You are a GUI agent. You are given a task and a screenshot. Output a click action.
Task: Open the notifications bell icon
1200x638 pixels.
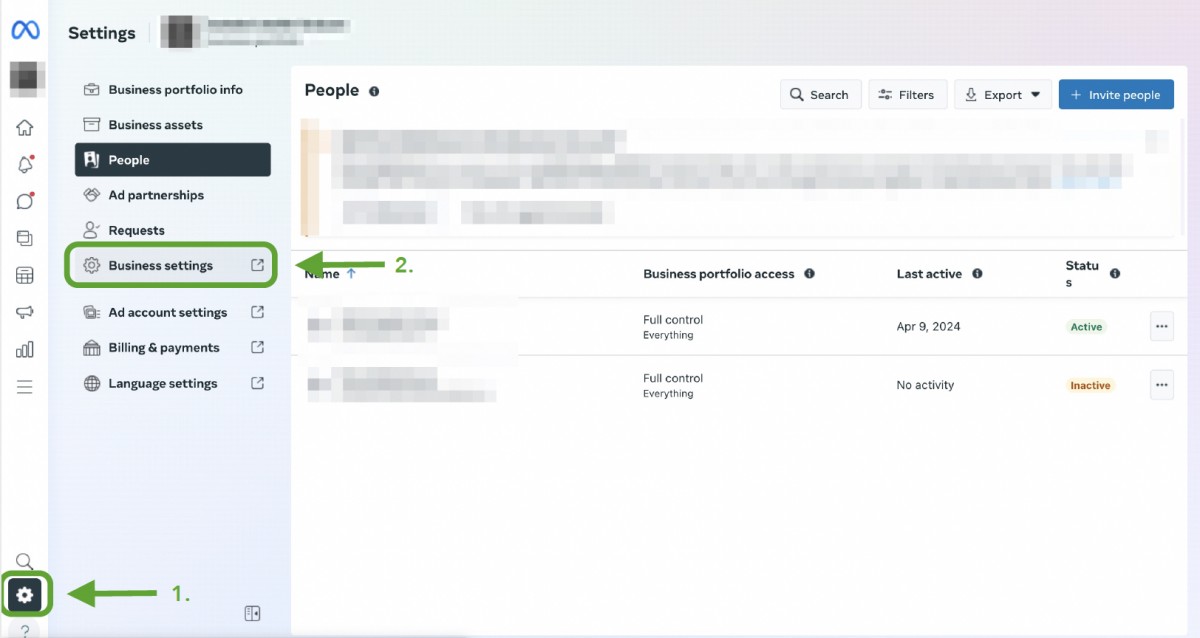(x=25, y=165)
